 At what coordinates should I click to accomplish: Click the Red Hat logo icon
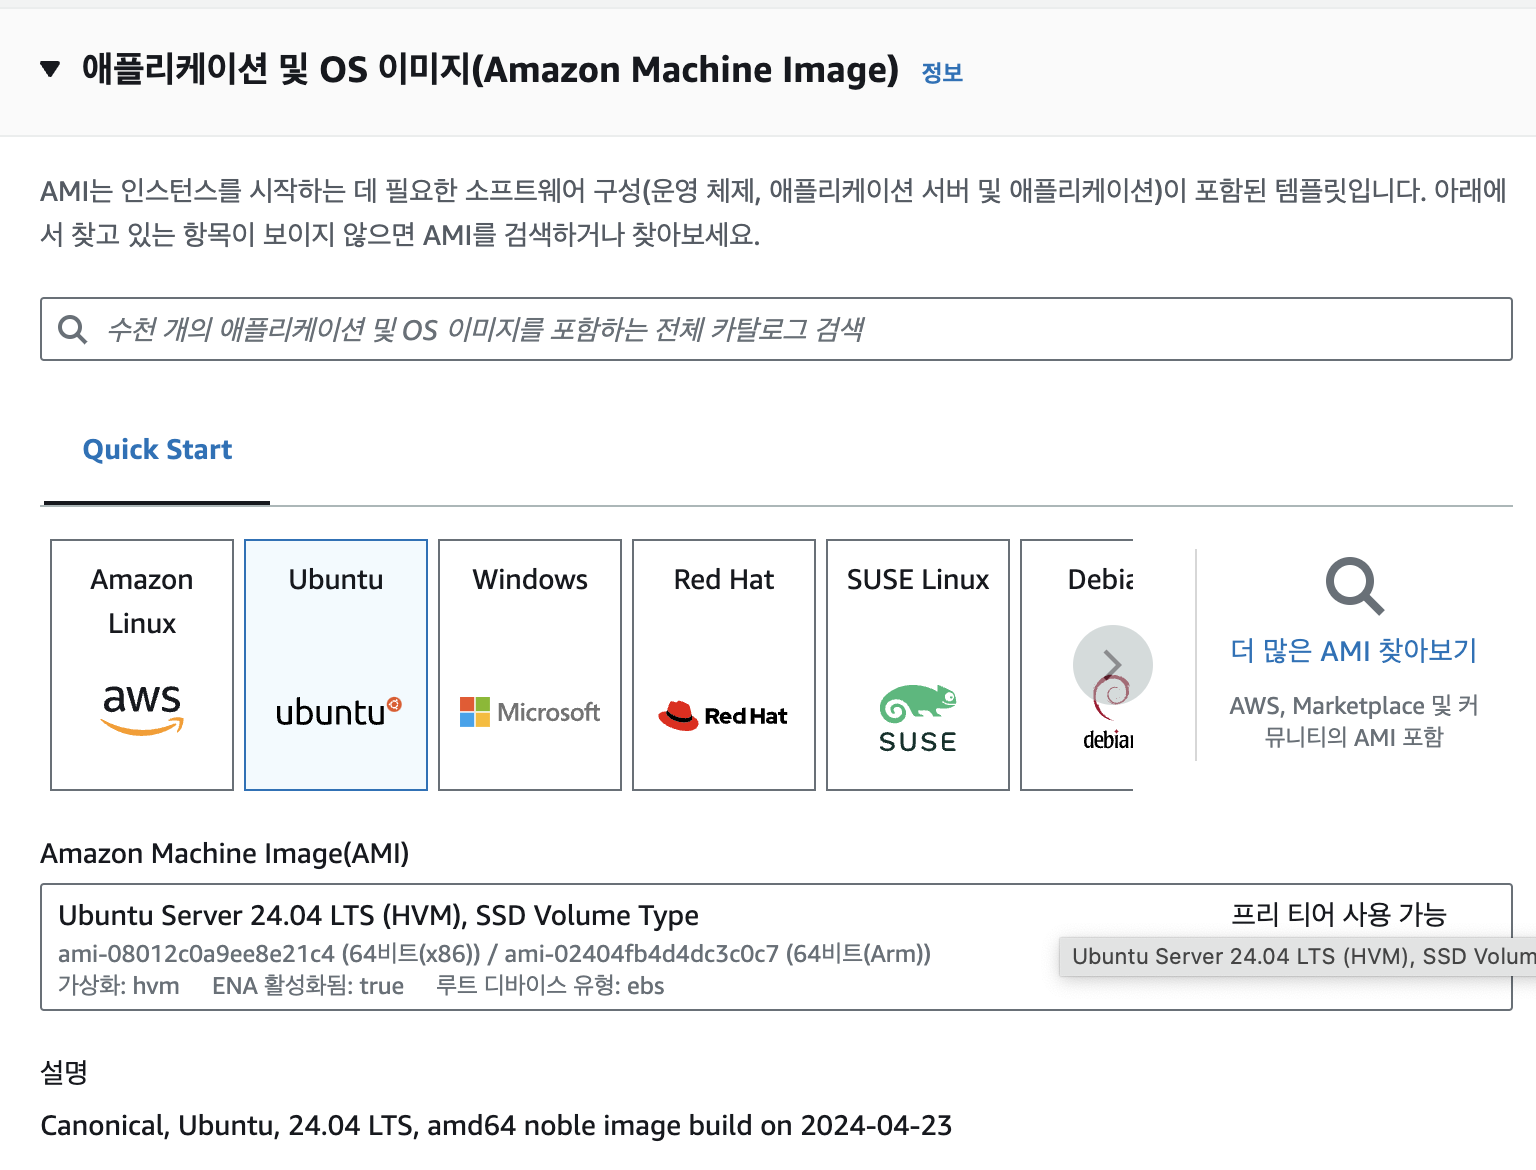pyautogui.click(x=723, y=715)
